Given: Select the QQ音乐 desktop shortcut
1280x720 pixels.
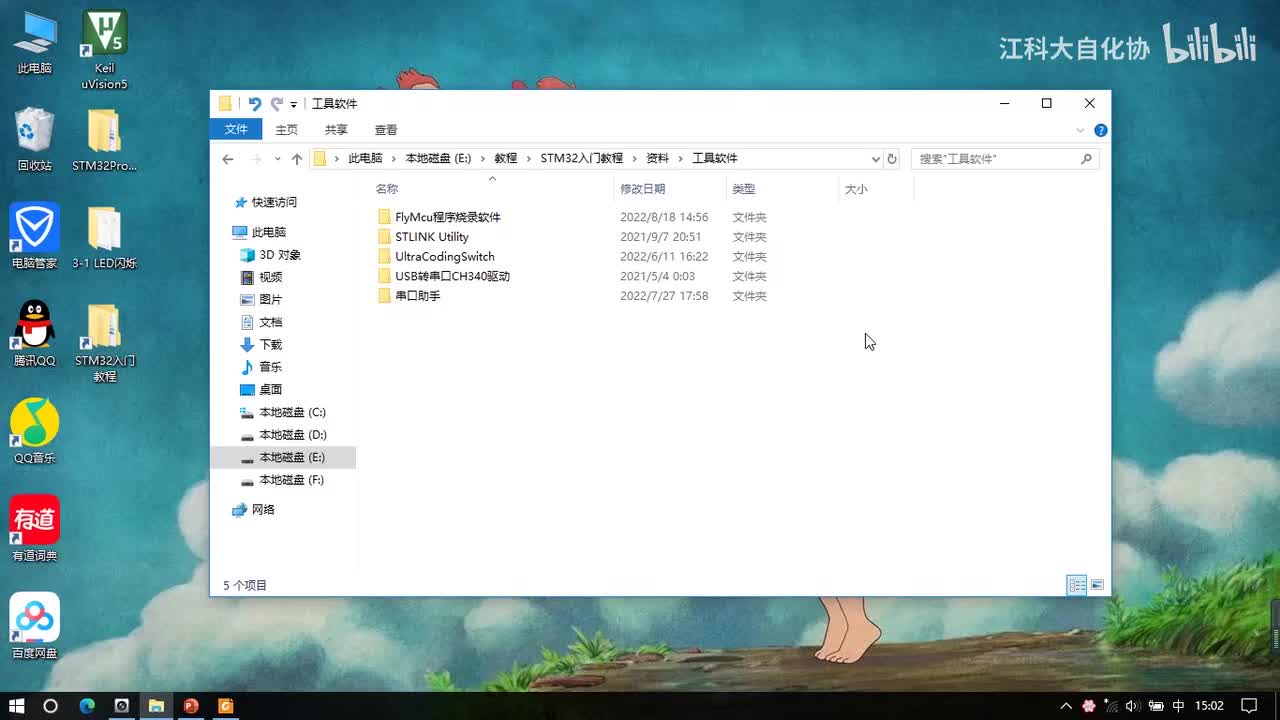Looking at the screenshot, I should coord(35,431).
